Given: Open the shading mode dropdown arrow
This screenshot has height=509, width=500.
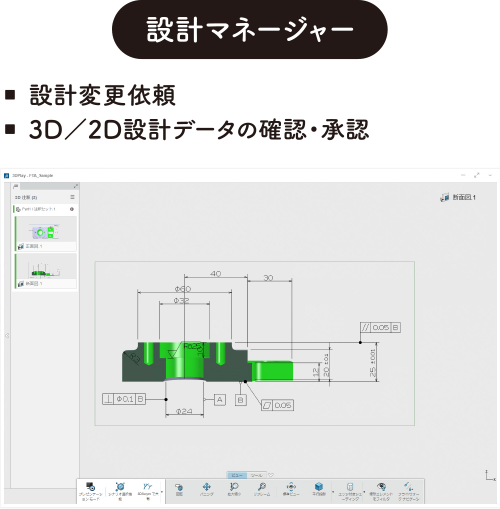Looking at the screenshot, I should pos(364,492).
